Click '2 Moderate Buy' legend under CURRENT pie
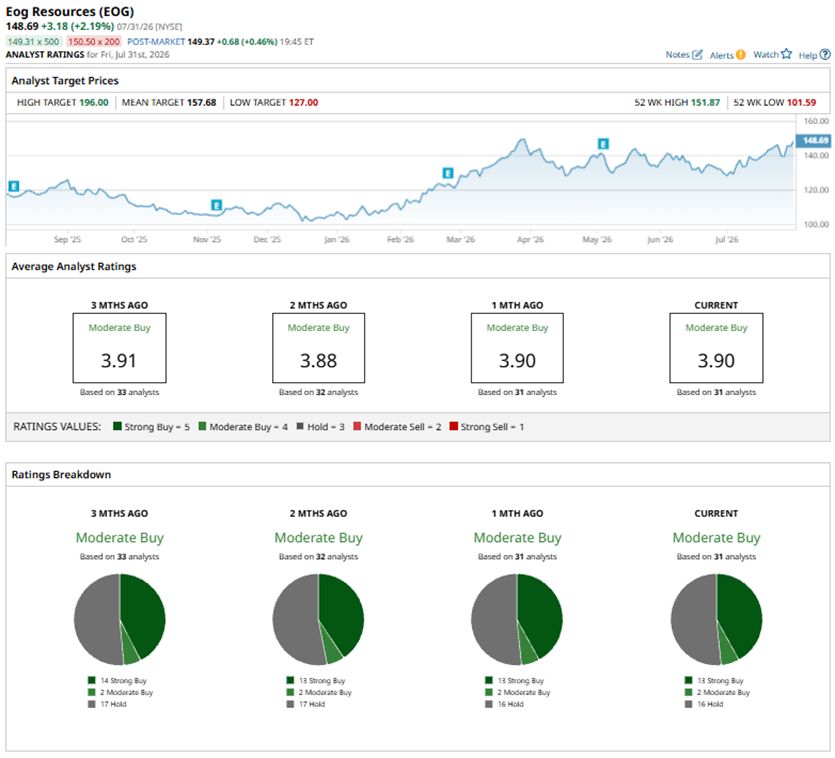The width and height of the screenshot is (835, 758). (717, 692)
